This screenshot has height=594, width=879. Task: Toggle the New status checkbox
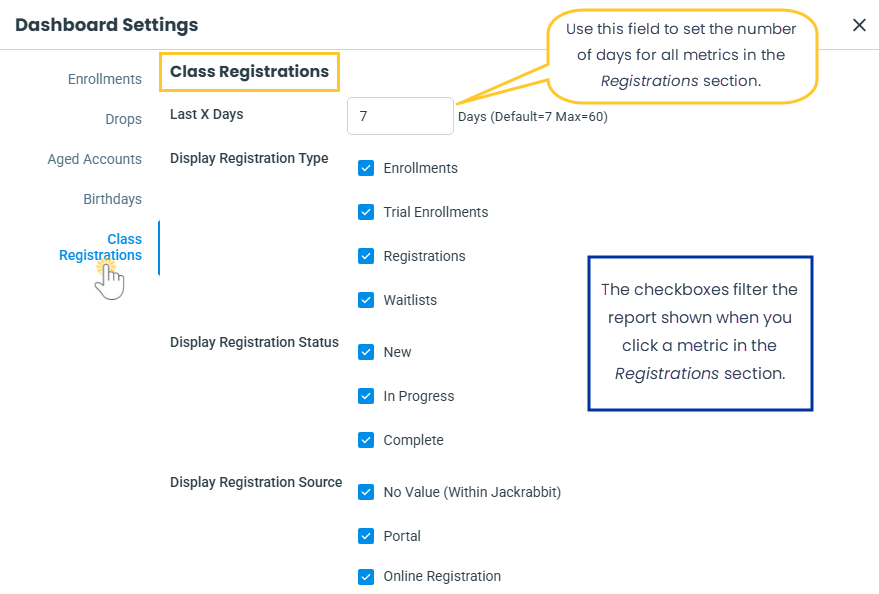coord(366,352)
